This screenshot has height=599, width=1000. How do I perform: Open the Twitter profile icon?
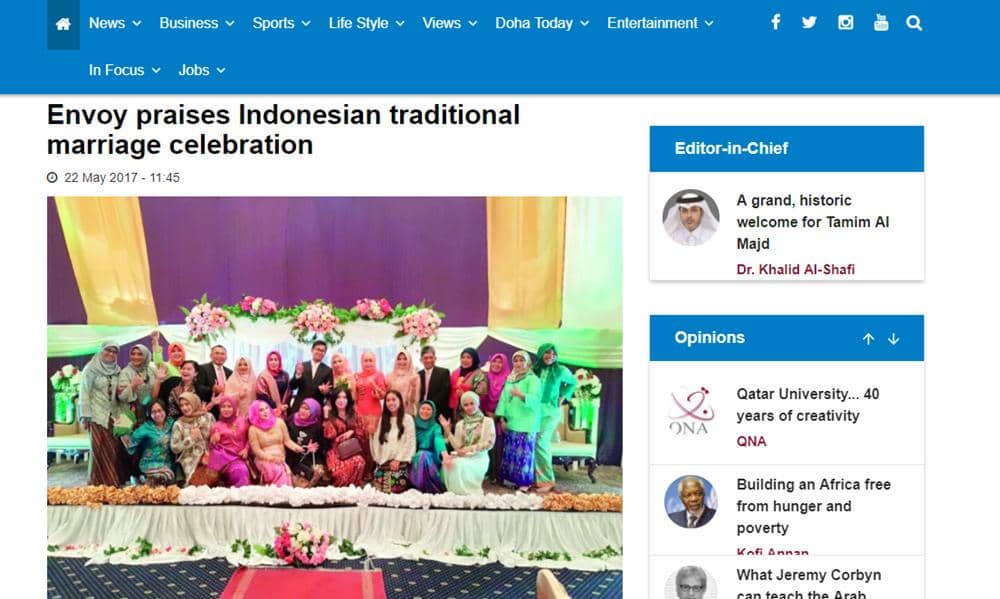(x=809, y=23)
